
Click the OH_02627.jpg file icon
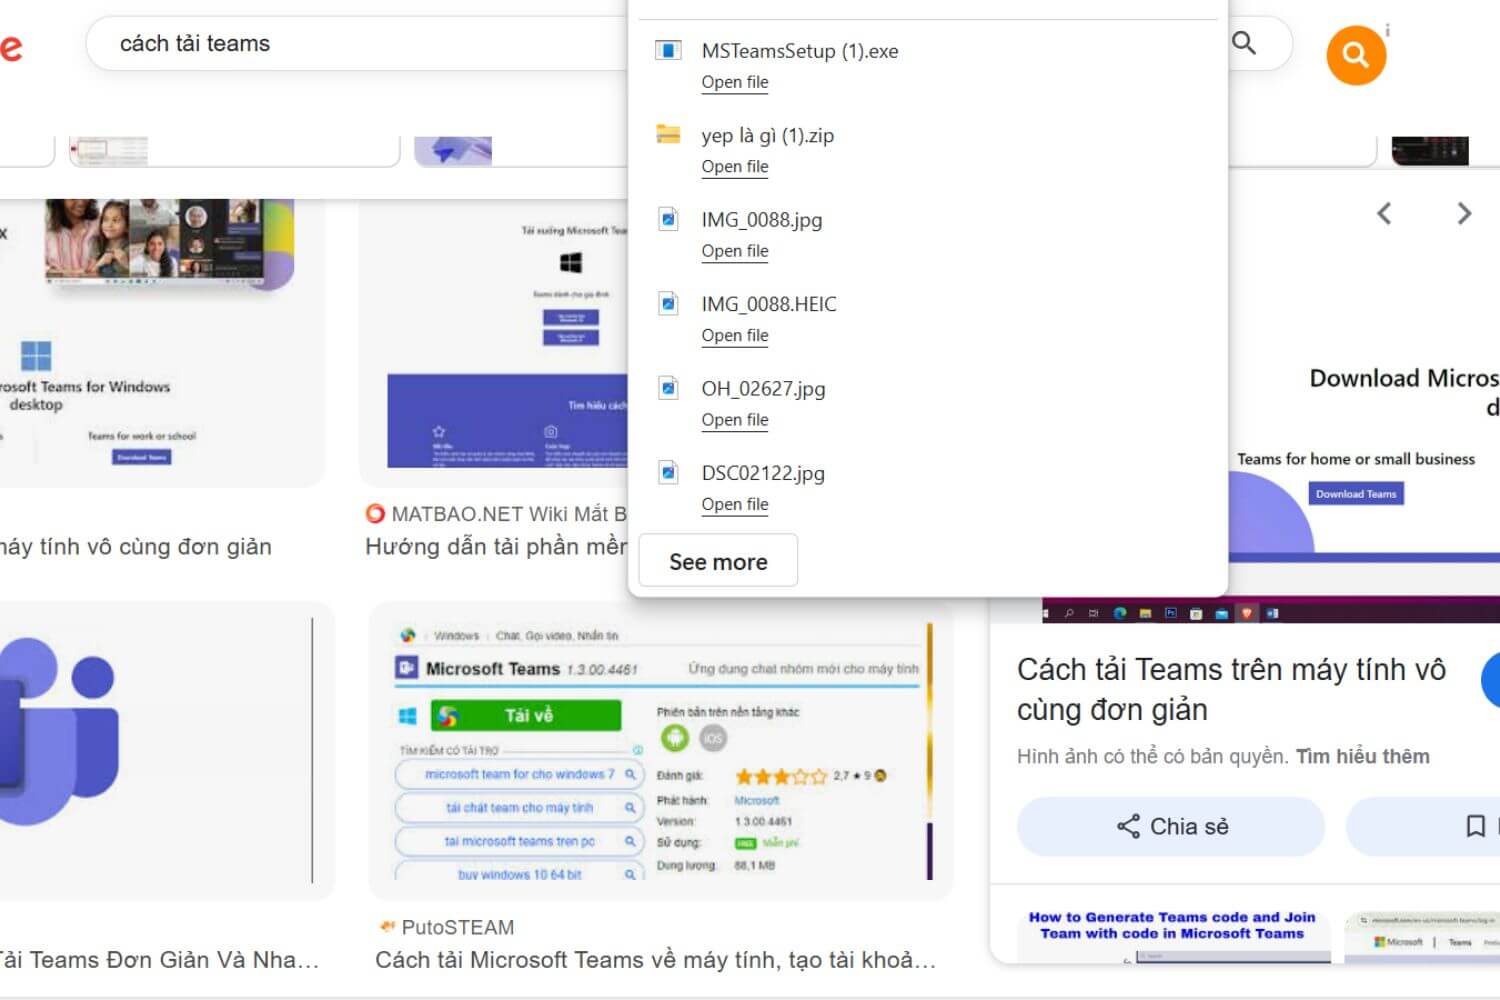pyautogui.click(x=668, y=388)
